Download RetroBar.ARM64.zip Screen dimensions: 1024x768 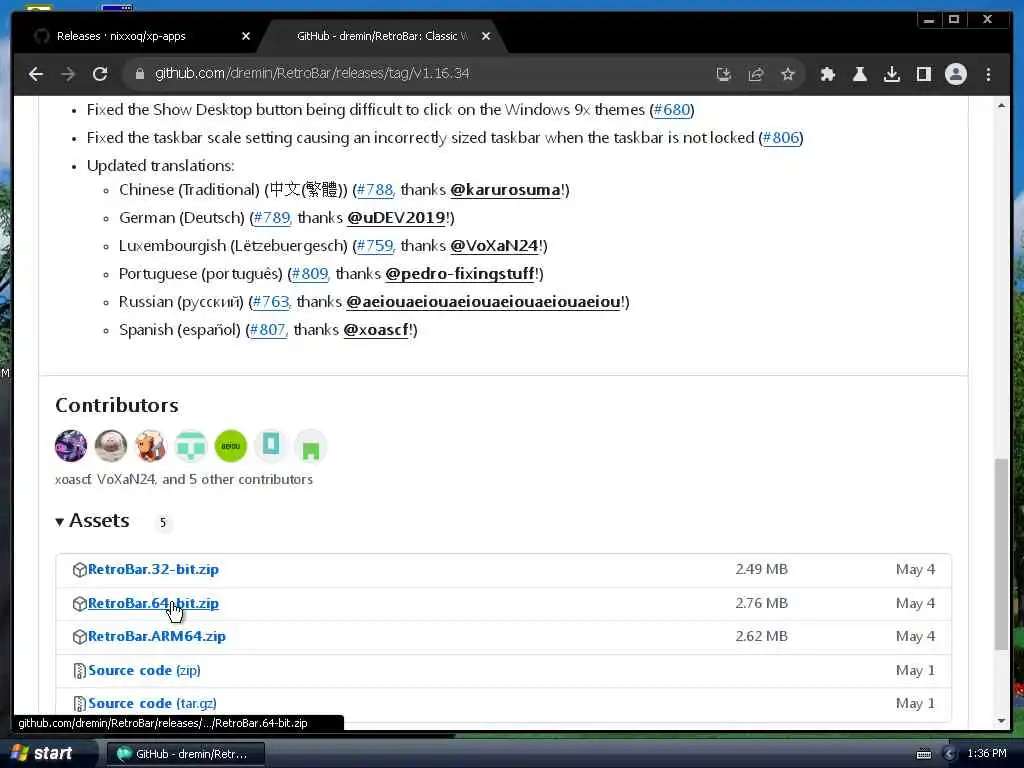(x=157, y=637)
